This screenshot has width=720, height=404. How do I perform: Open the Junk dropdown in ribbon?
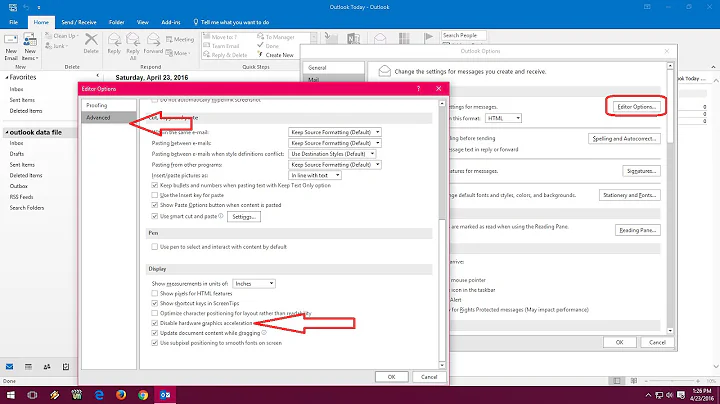click(57, 46)
